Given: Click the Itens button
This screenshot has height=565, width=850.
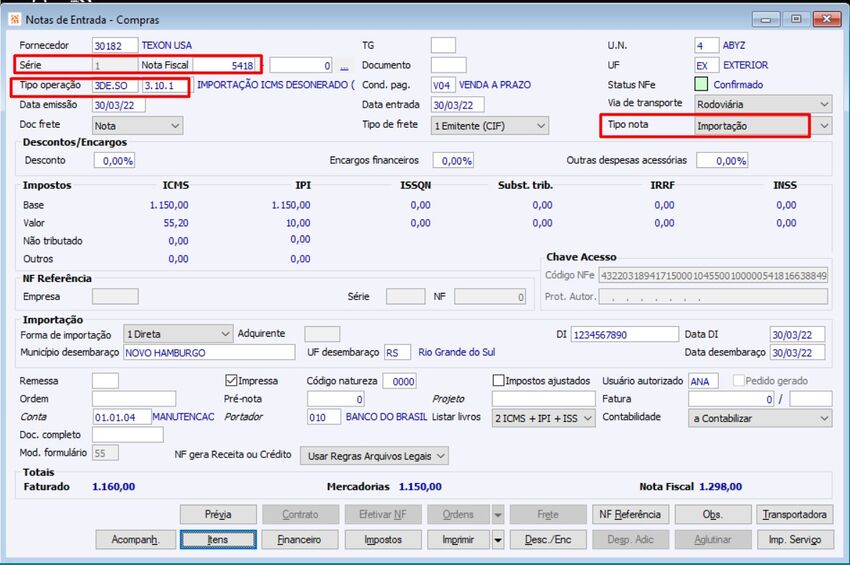Looking at the screenshot, I should click(218, 540).
